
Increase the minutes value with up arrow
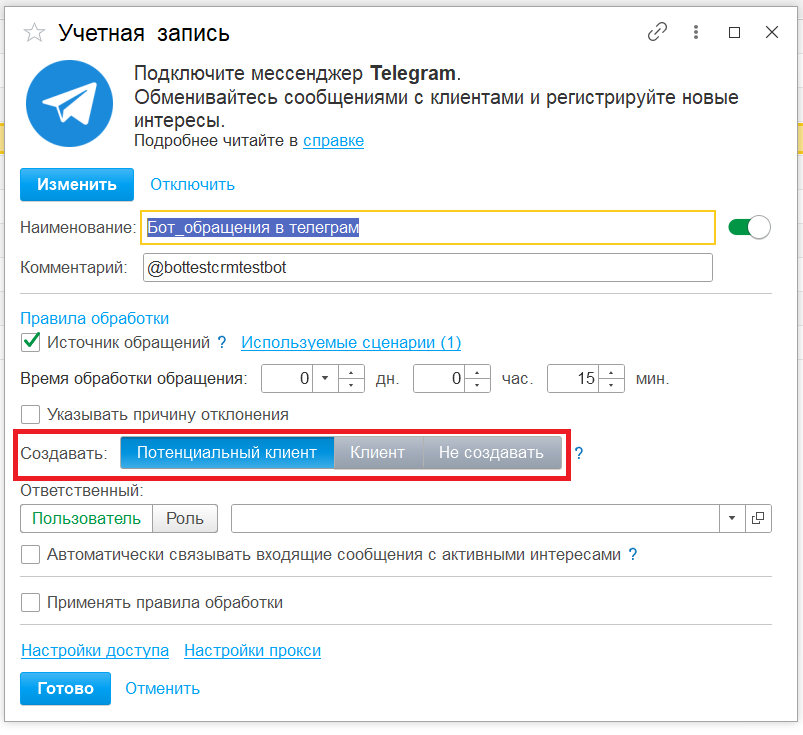point(611,372)
